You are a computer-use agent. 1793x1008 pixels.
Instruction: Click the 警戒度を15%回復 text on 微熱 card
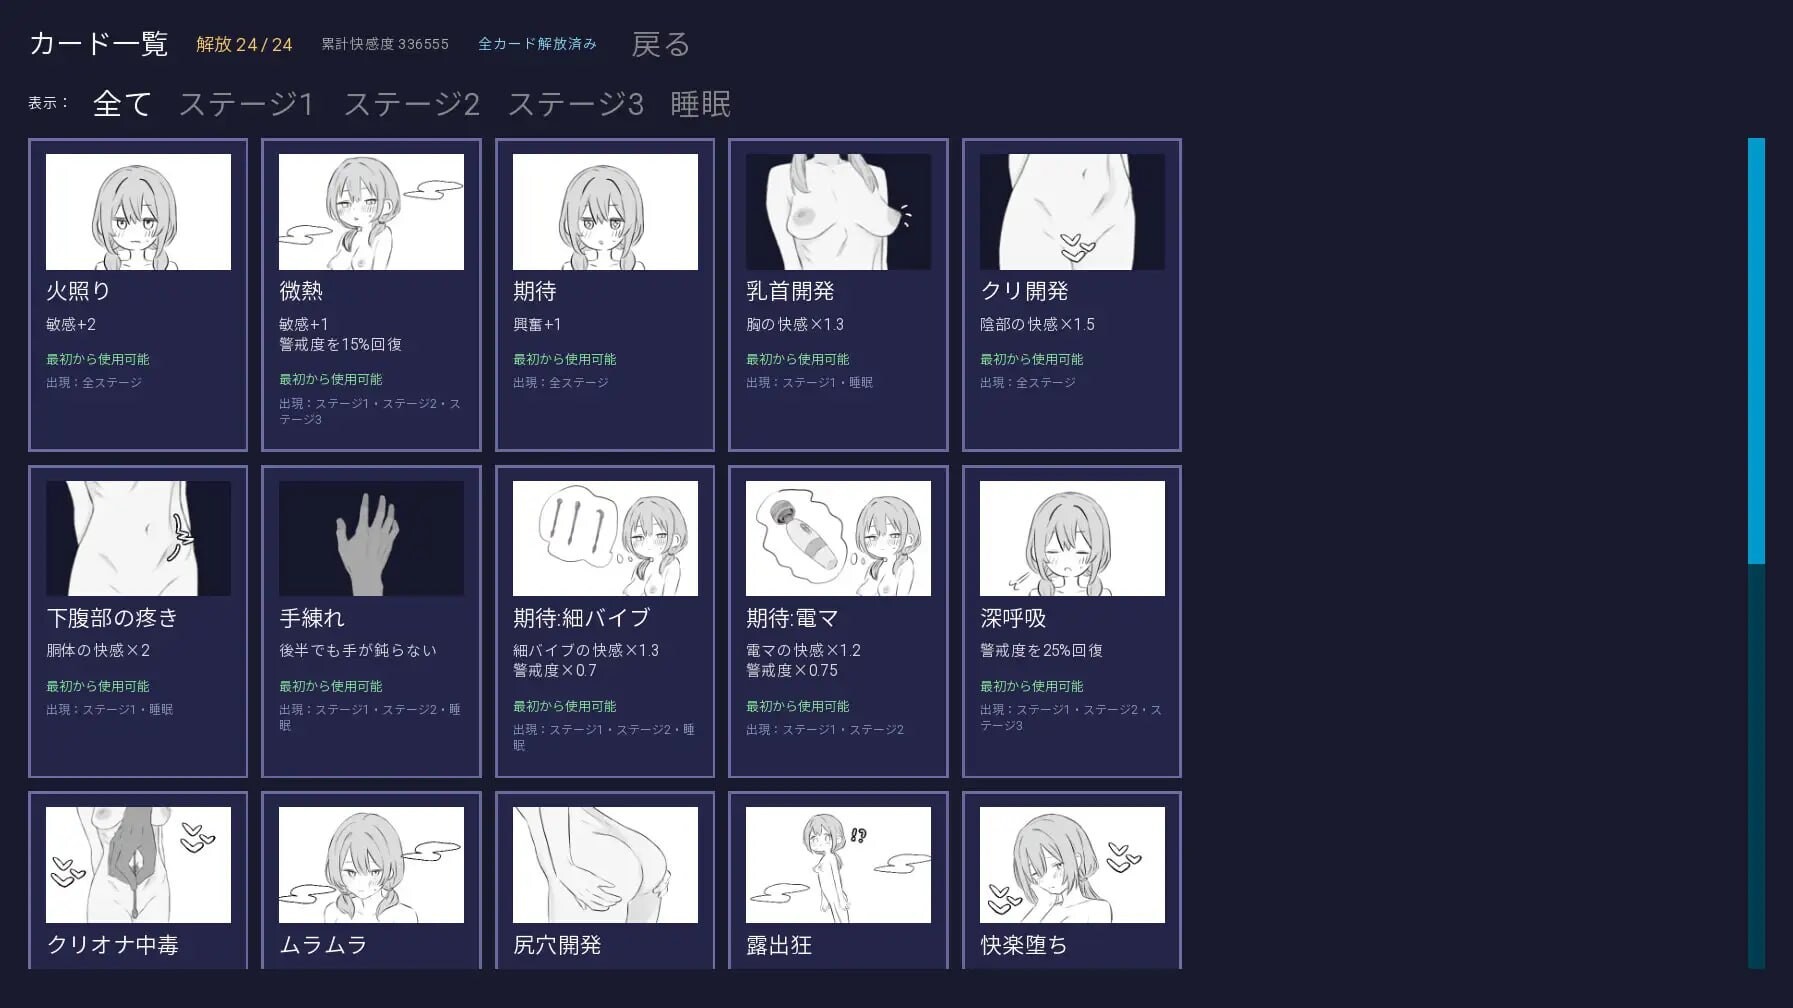coord(340,344)
